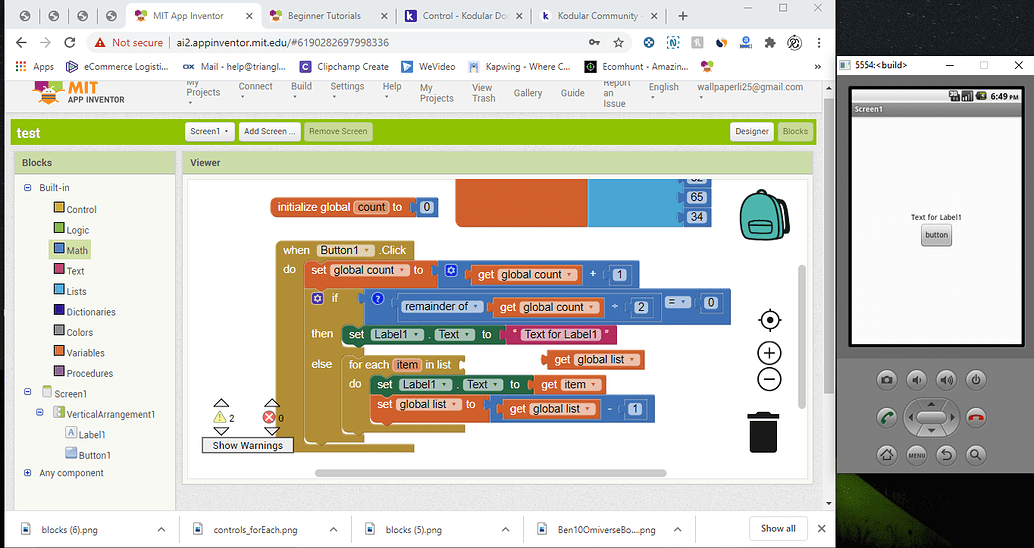Open the Screen1 dropdown button
Screen dimensions: 1034x548
click(210, 131)
